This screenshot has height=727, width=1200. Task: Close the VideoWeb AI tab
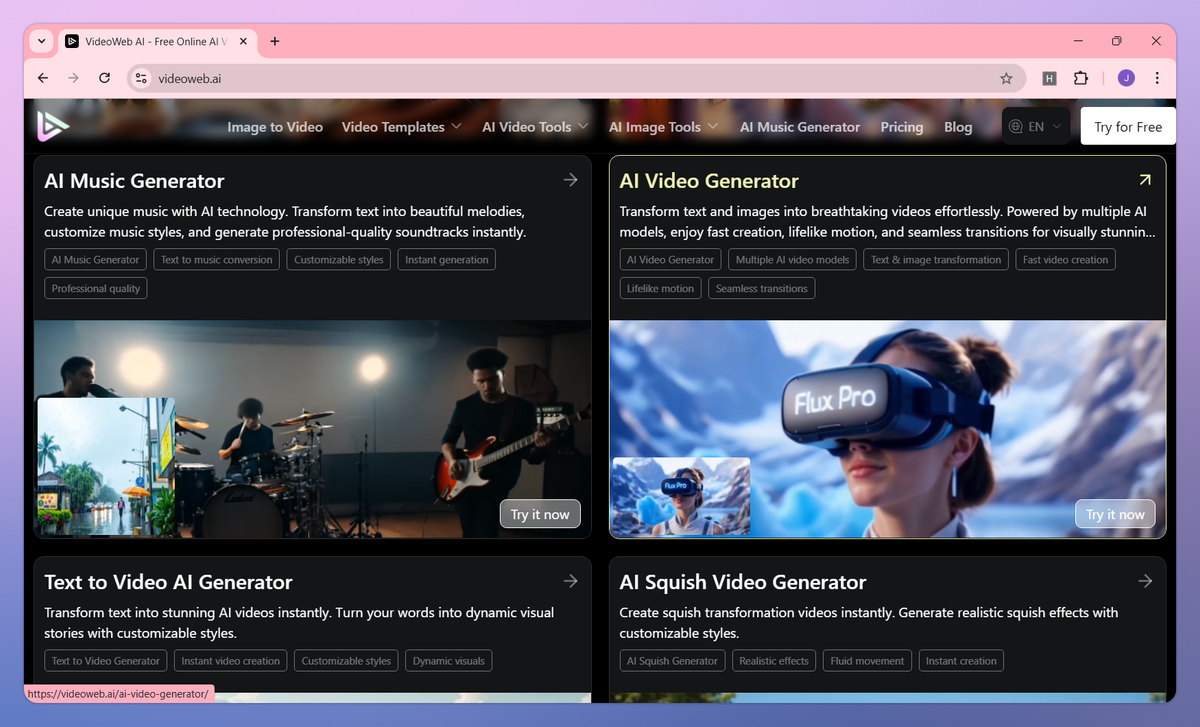coord(242,41)
